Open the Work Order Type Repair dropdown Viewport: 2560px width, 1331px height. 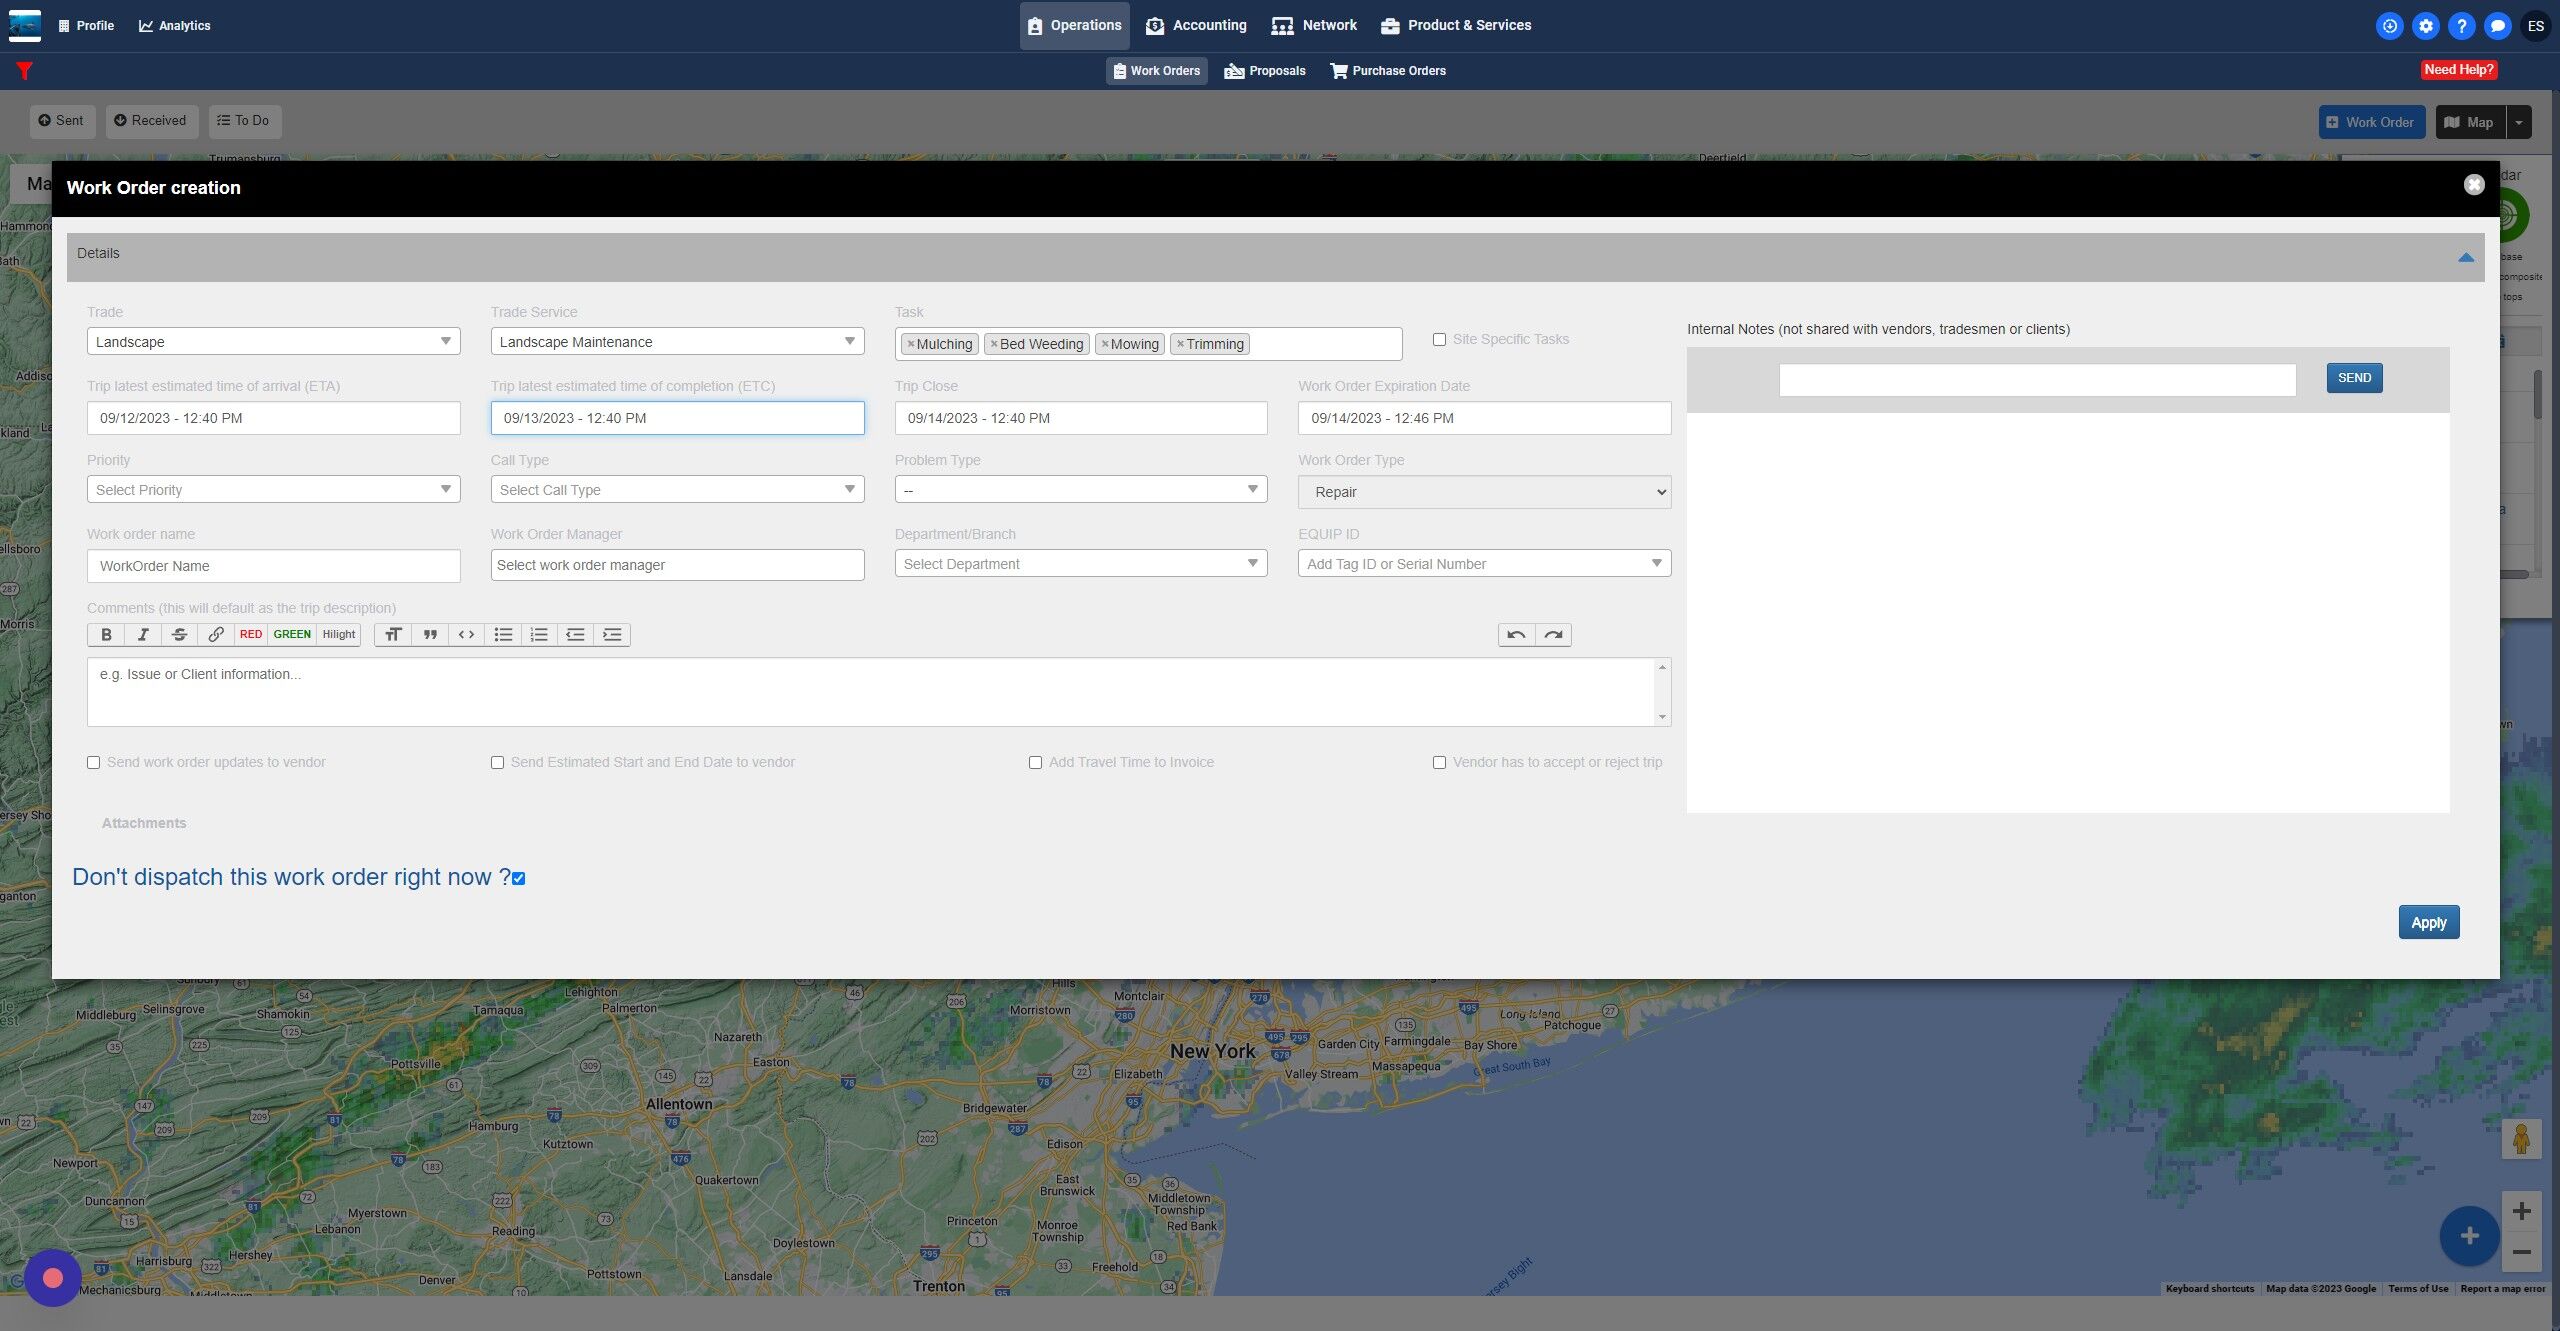click(x=1484, y=492)
